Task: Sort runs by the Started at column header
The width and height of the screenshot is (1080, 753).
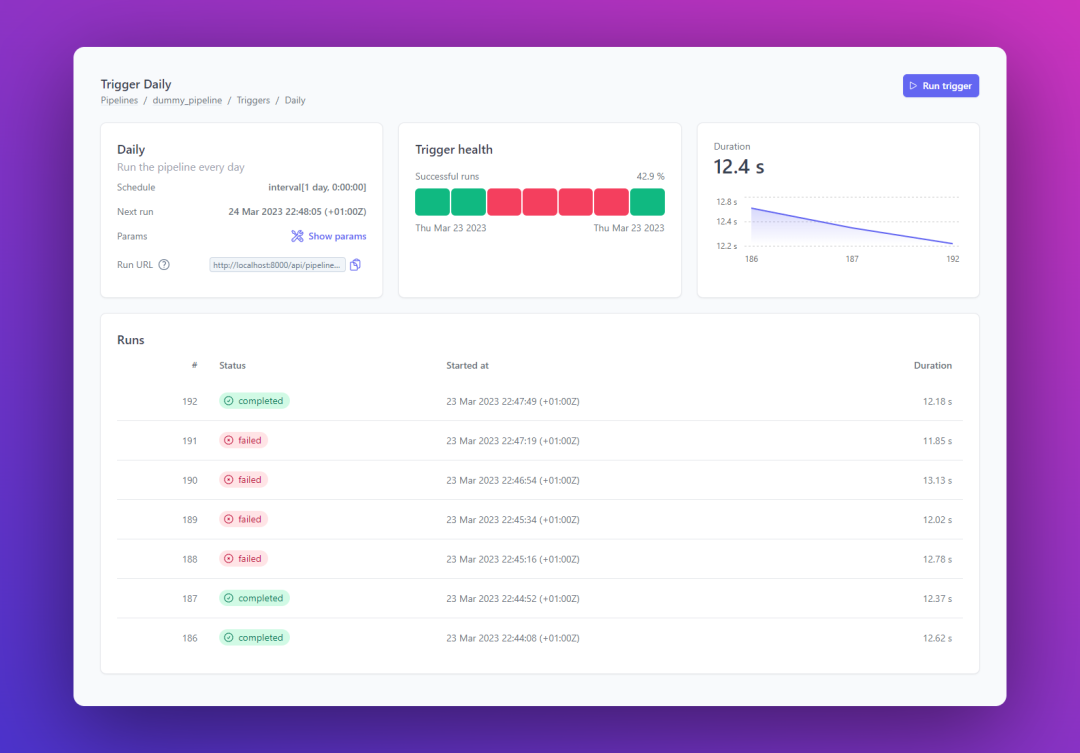Action: [467, 365]
